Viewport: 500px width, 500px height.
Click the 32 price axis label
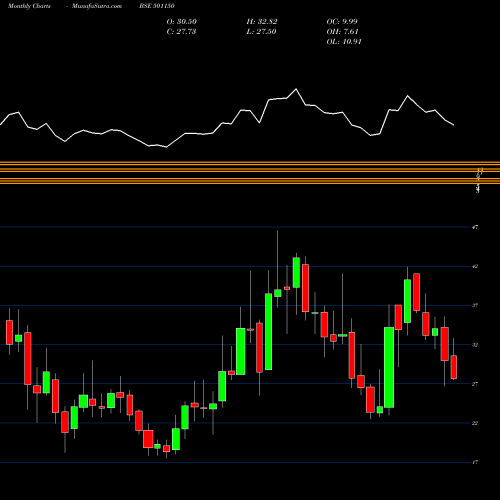pos(475,345)
